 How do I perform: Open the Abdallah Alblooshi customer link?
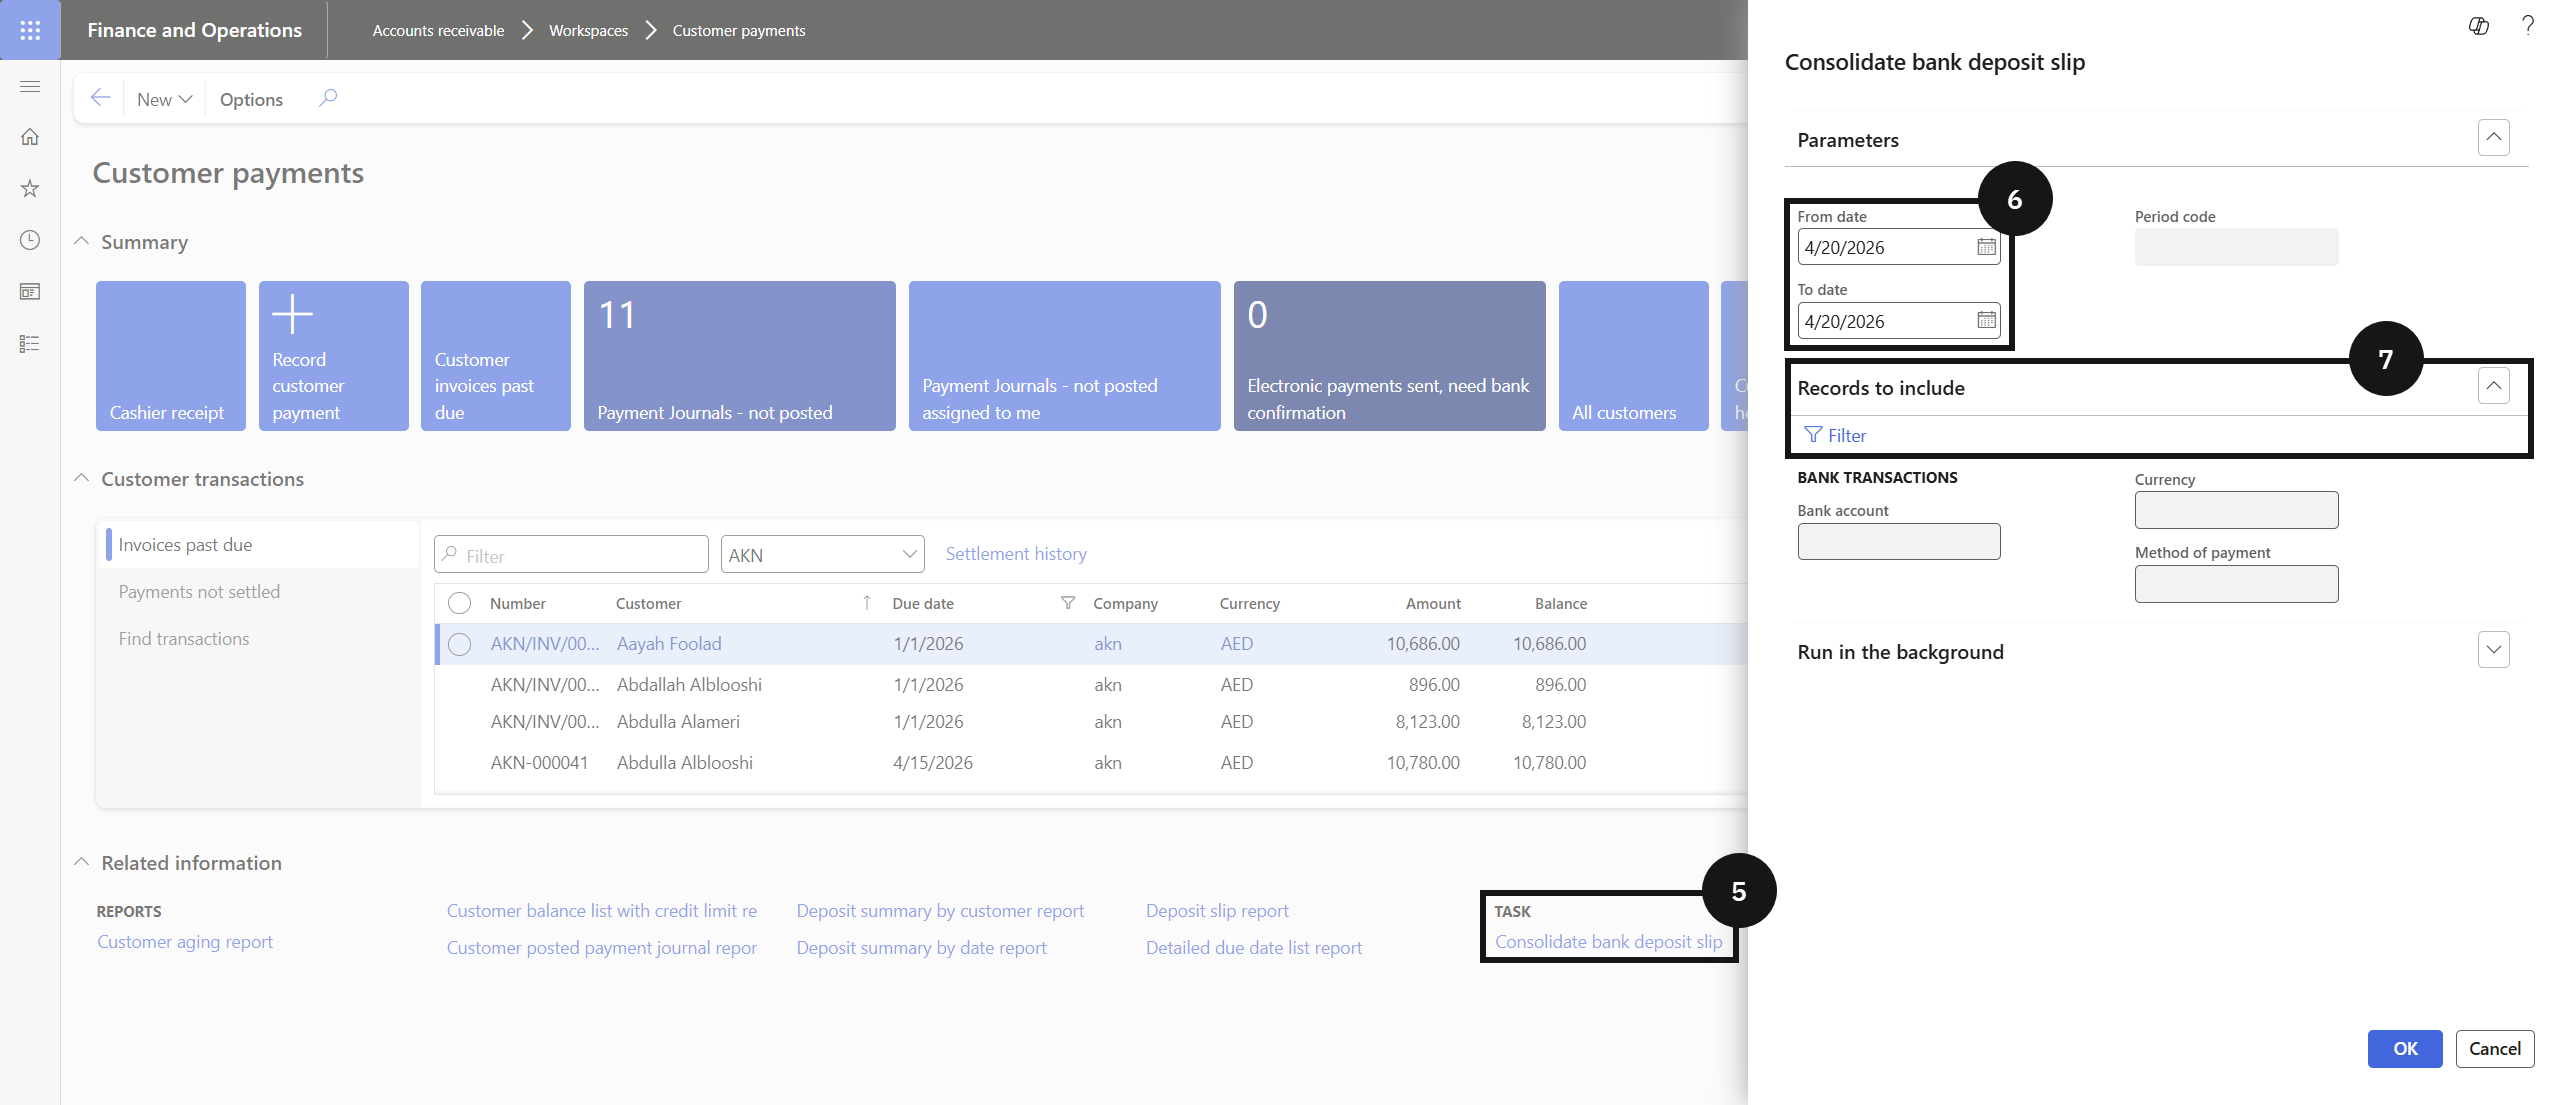pyautogui.click(x=689, y=685)
